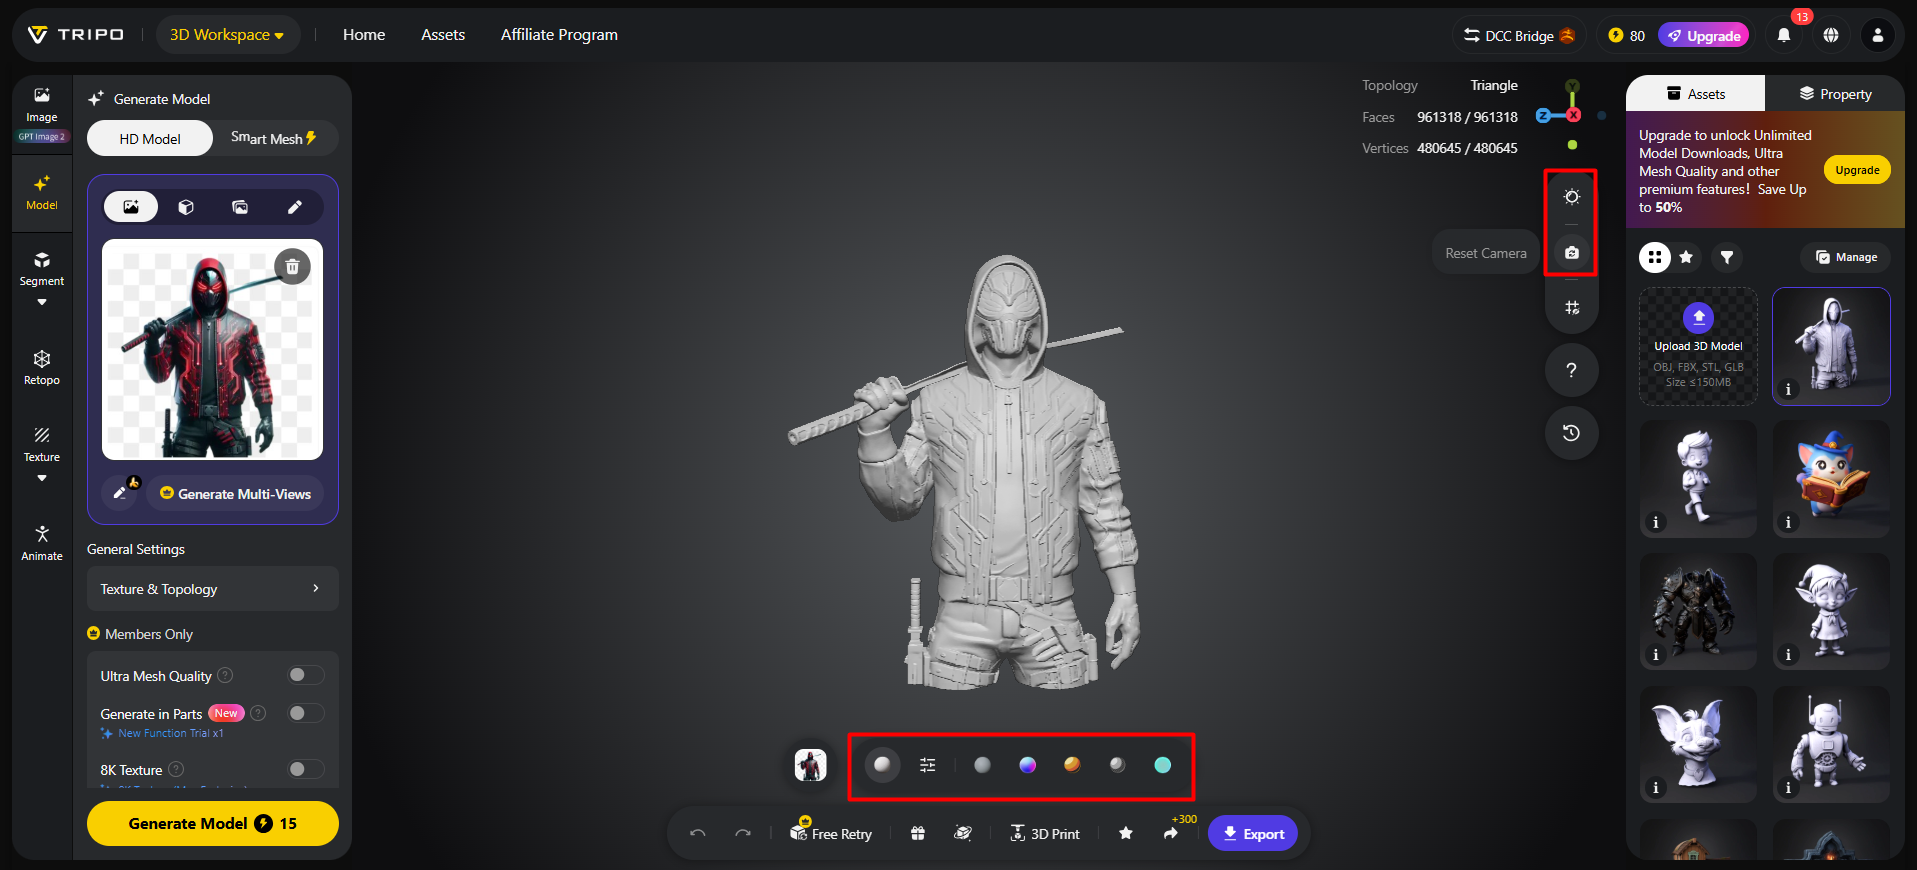Click the Free Retry button

click(831, 833)
